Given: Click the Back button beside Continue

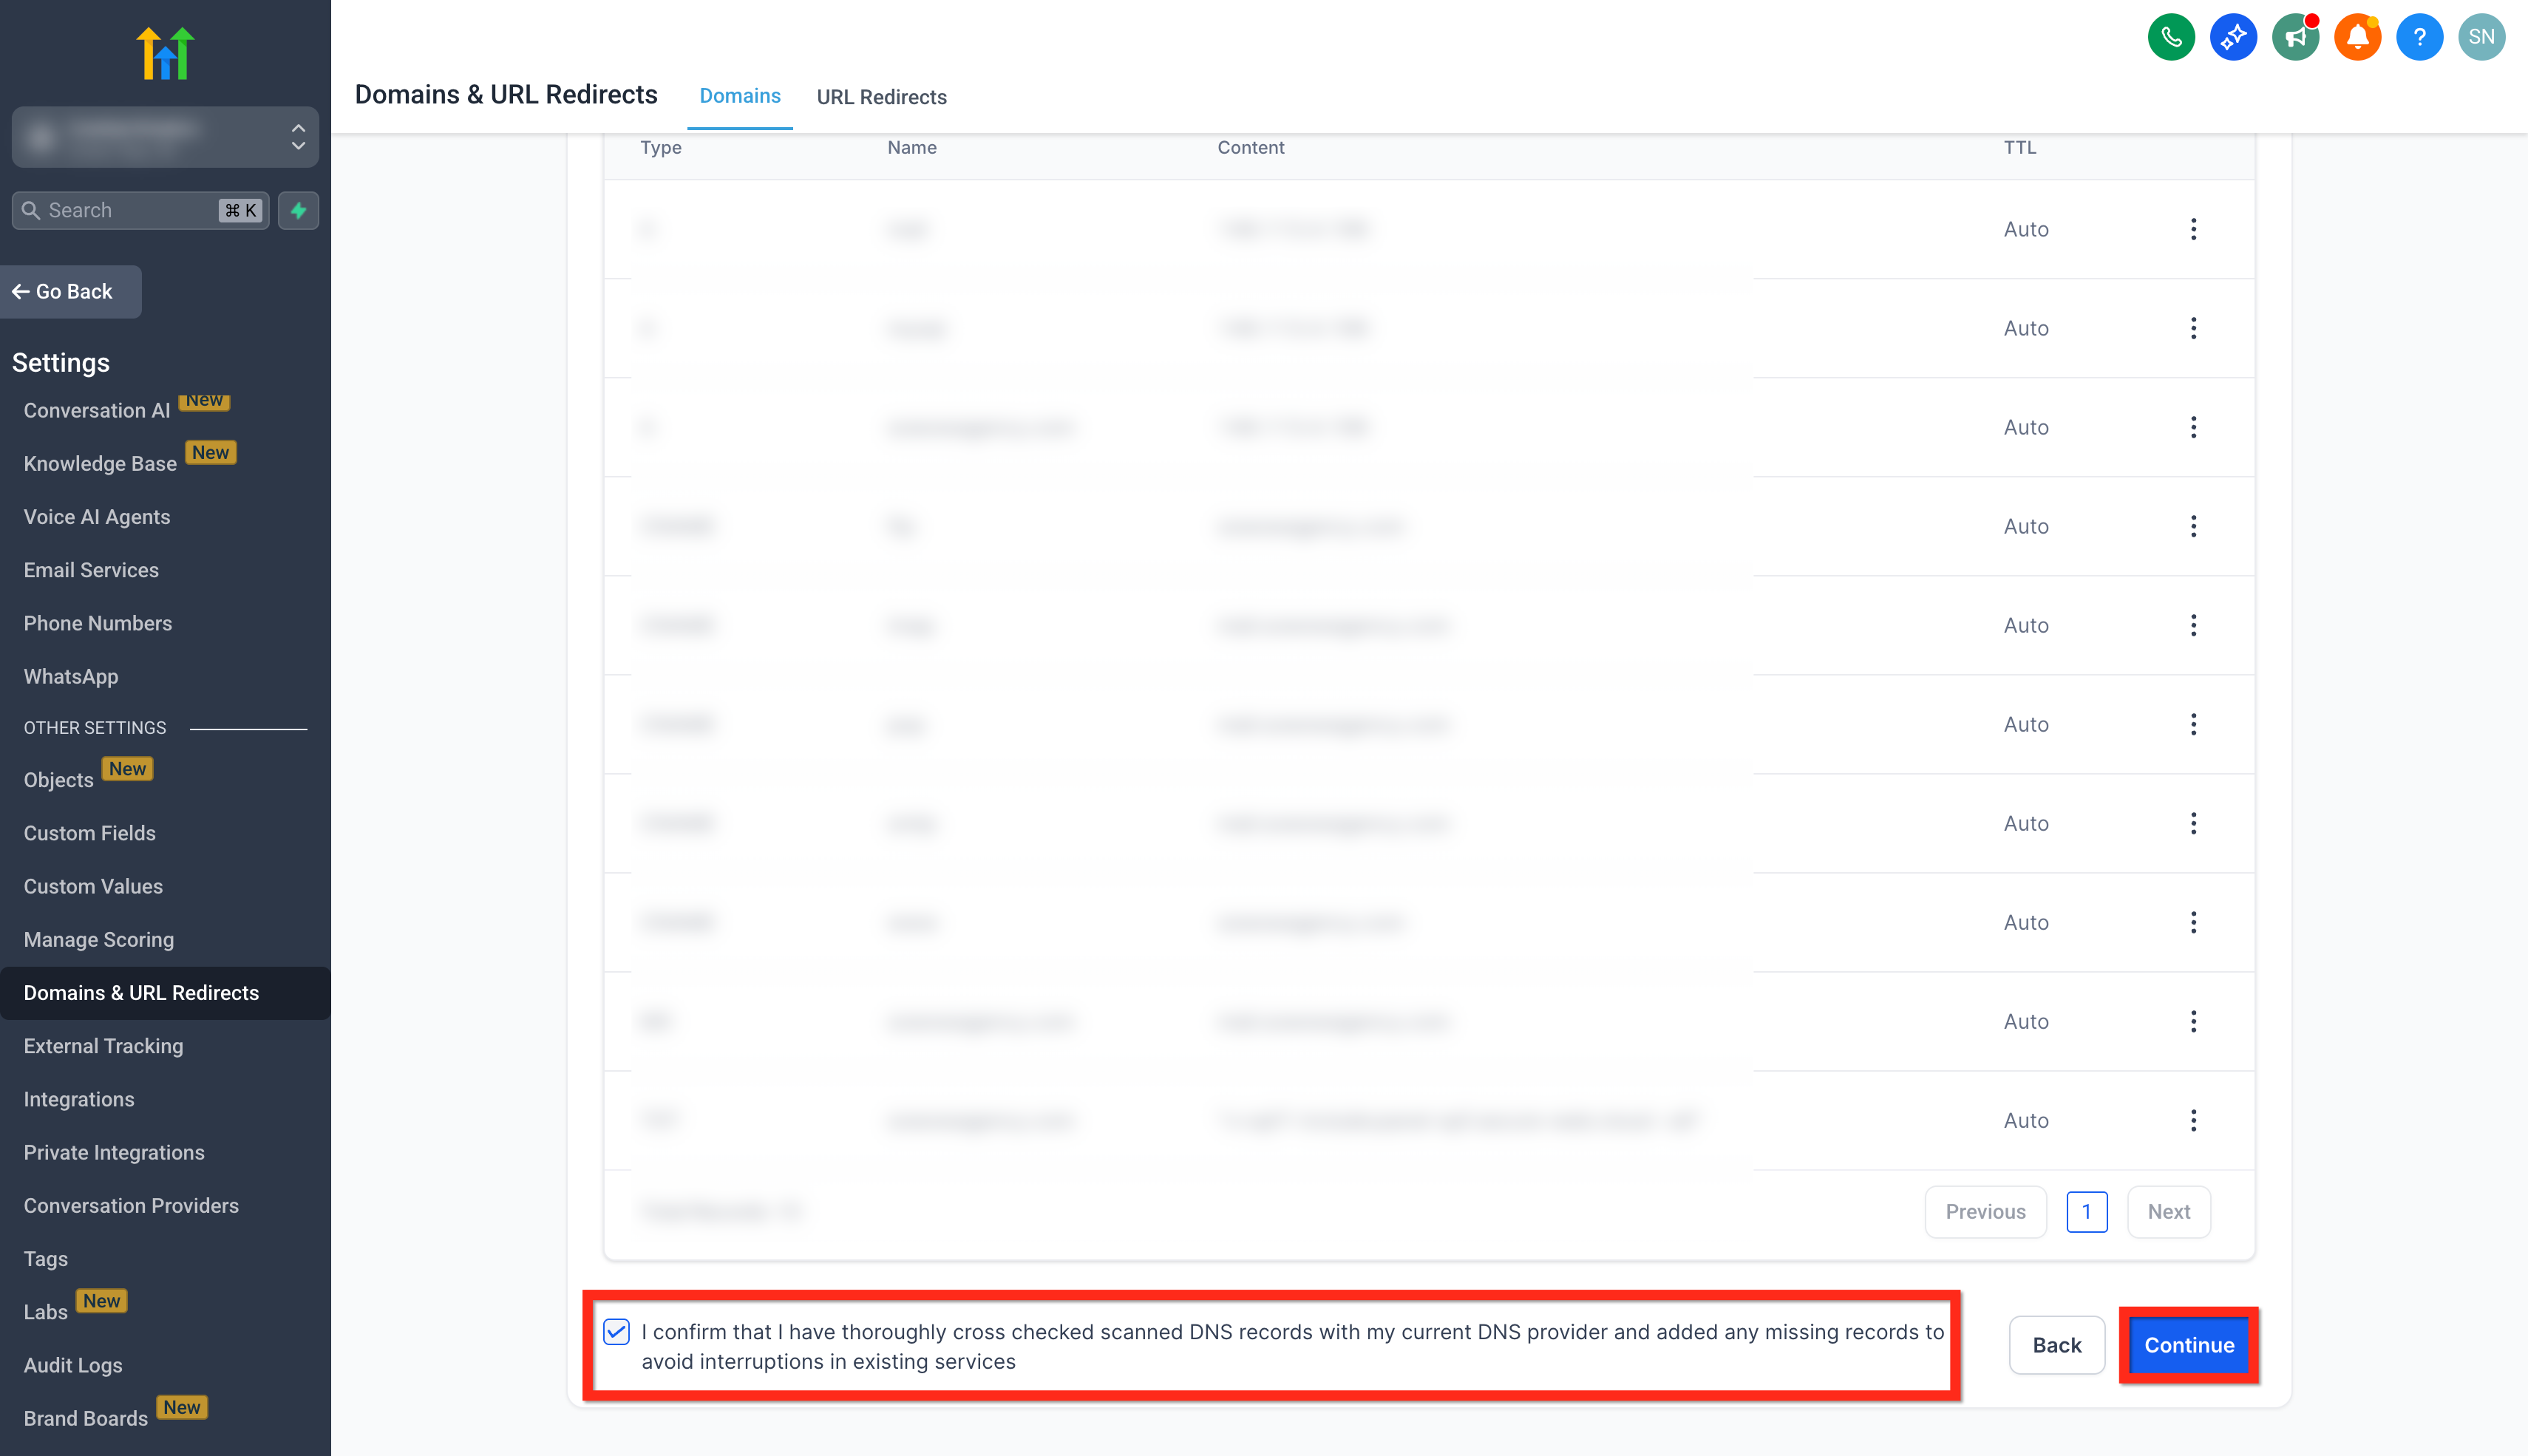Looking at the screenshot, I should coord(2056,1345).
